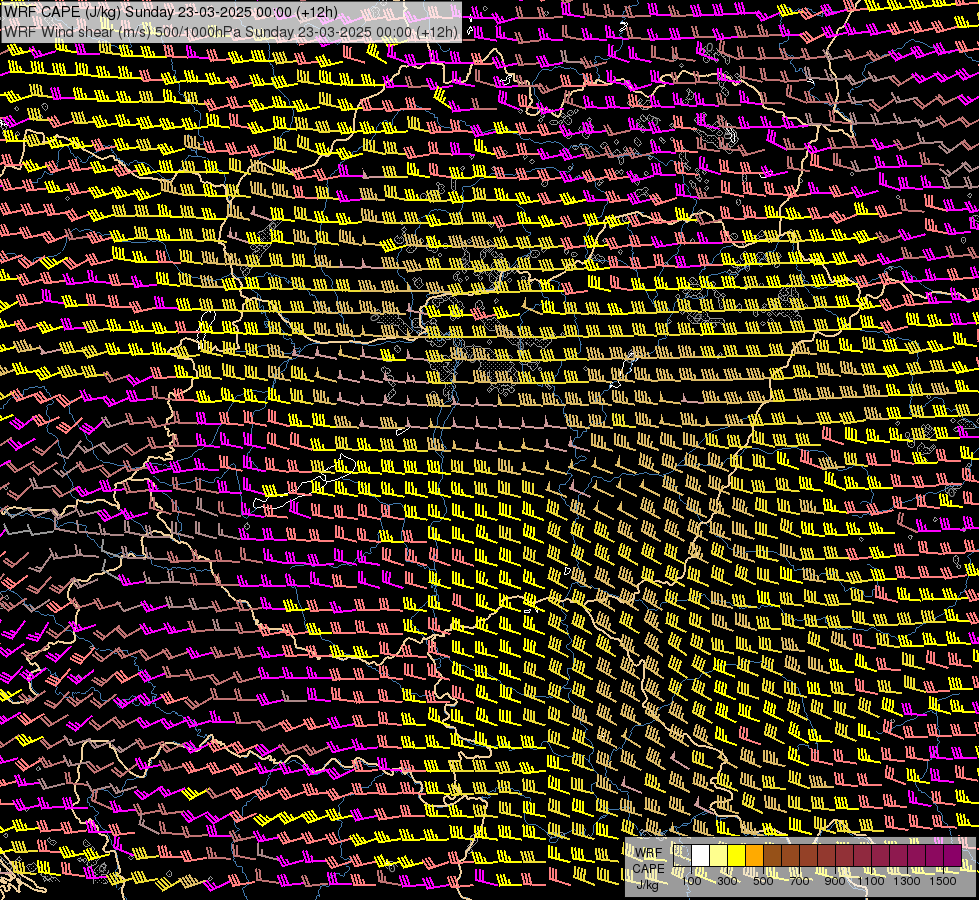Click the 'WRF CAPE (J/kg)' title line
The width and height of the screenshot is (979, 900).
coord(170,12)
